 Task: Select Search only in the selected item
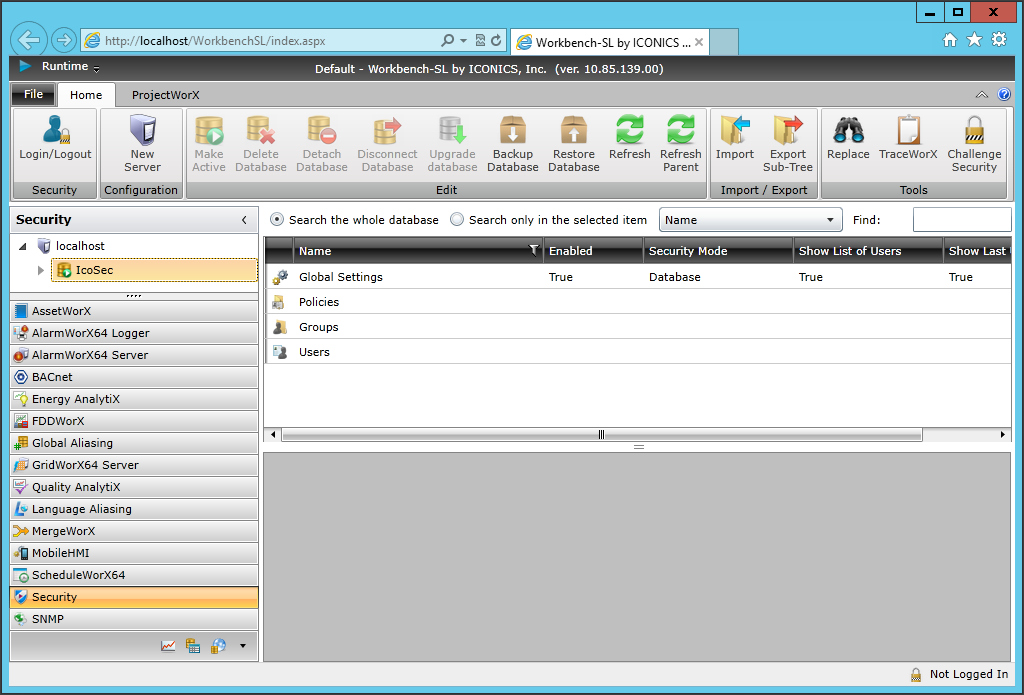click(457, 220)
